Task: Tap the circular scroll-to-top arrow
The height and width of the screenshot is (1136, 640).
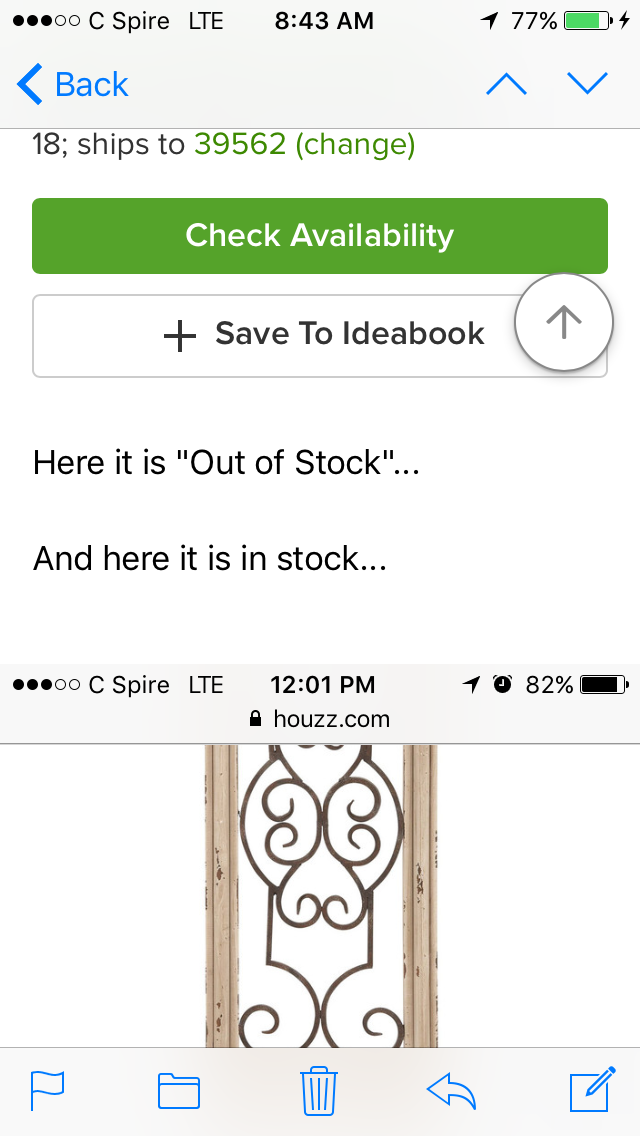Action: coord(563,322)
